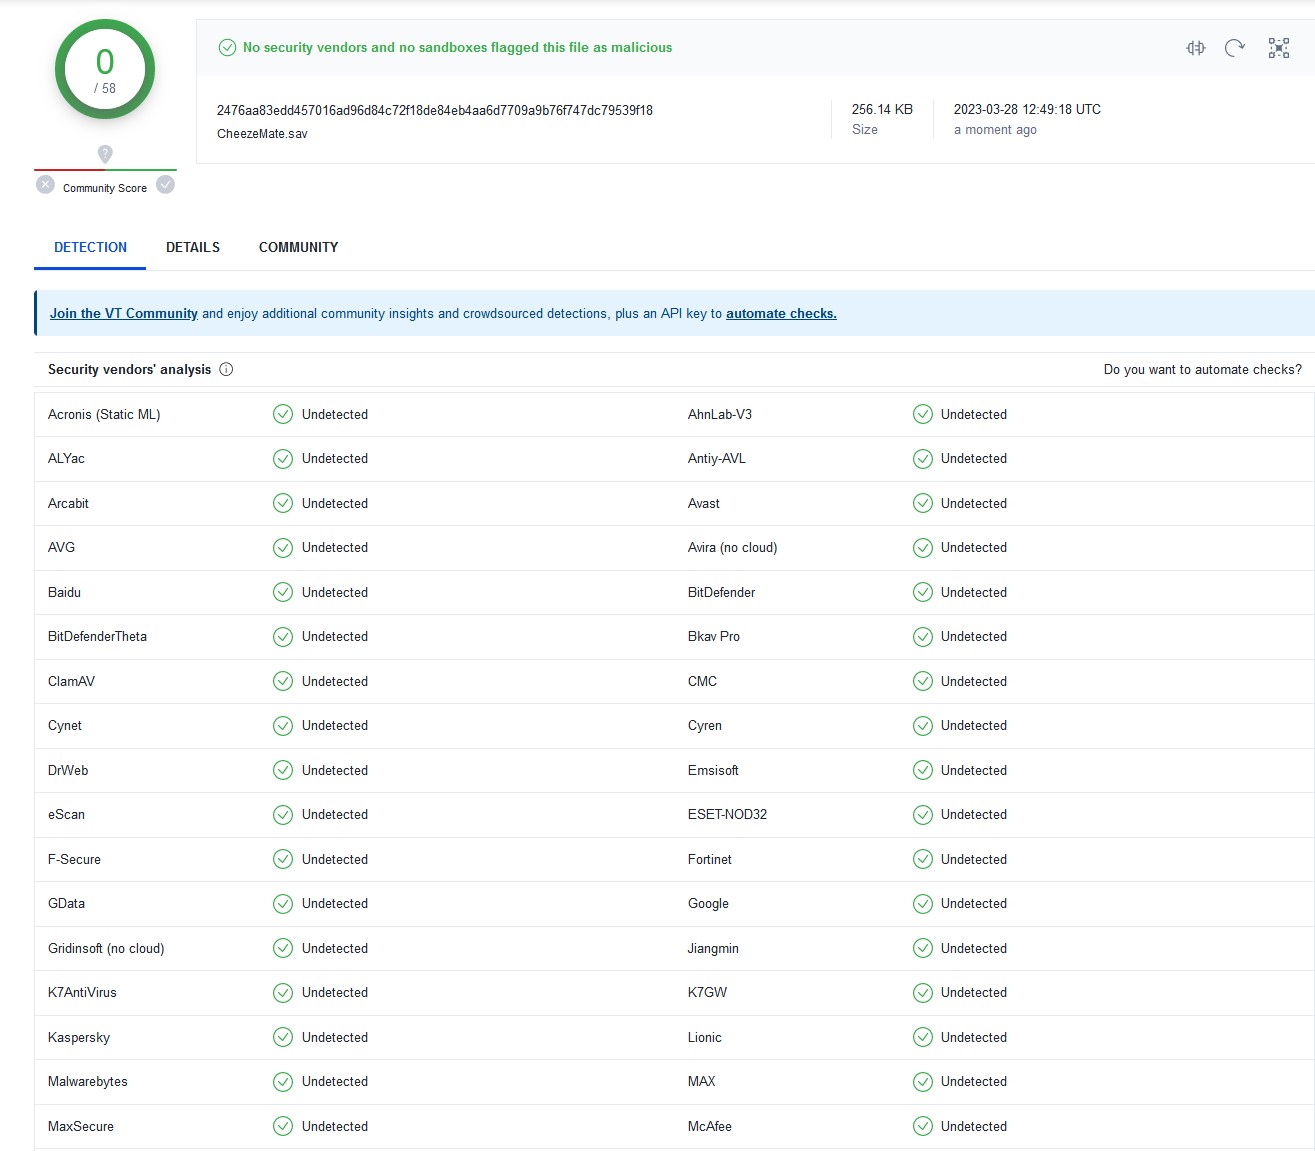Viewport: 1315px width, 1151px height.
Task: Click the Bkav Pro vendor name
Action: pos(714,637)
